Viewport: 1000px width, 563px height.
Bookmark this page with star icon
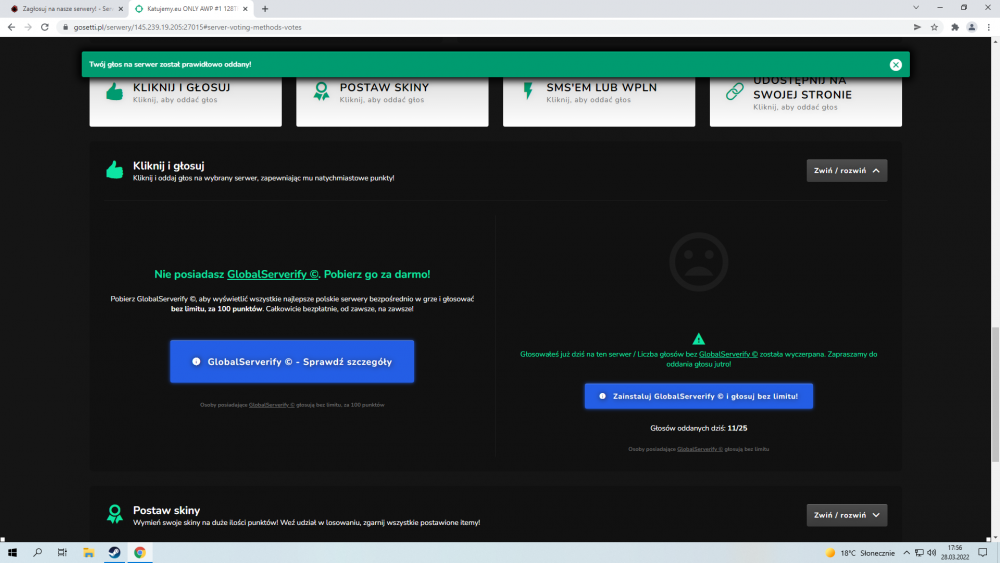(x=934, y=27)
